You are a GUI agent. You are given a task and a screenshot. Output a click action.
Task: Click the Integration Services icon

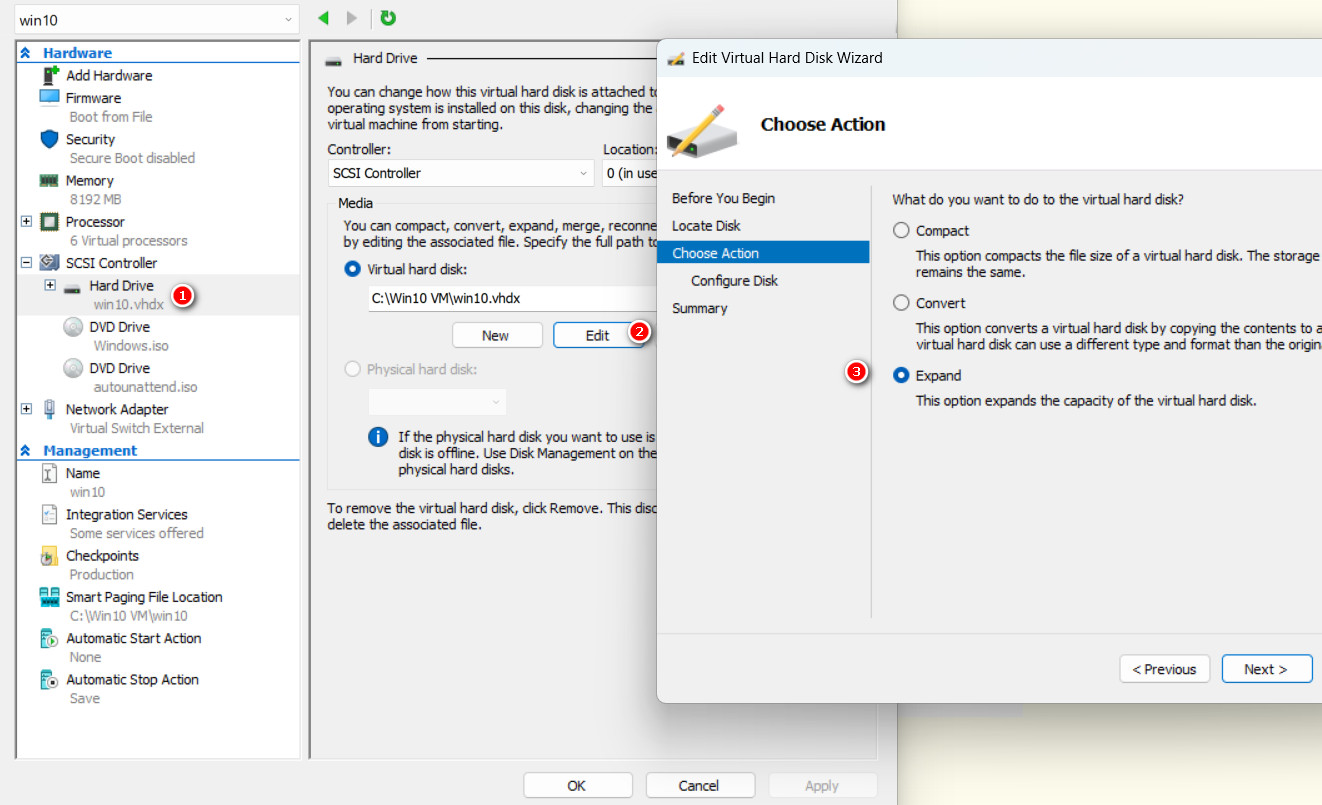49,515
